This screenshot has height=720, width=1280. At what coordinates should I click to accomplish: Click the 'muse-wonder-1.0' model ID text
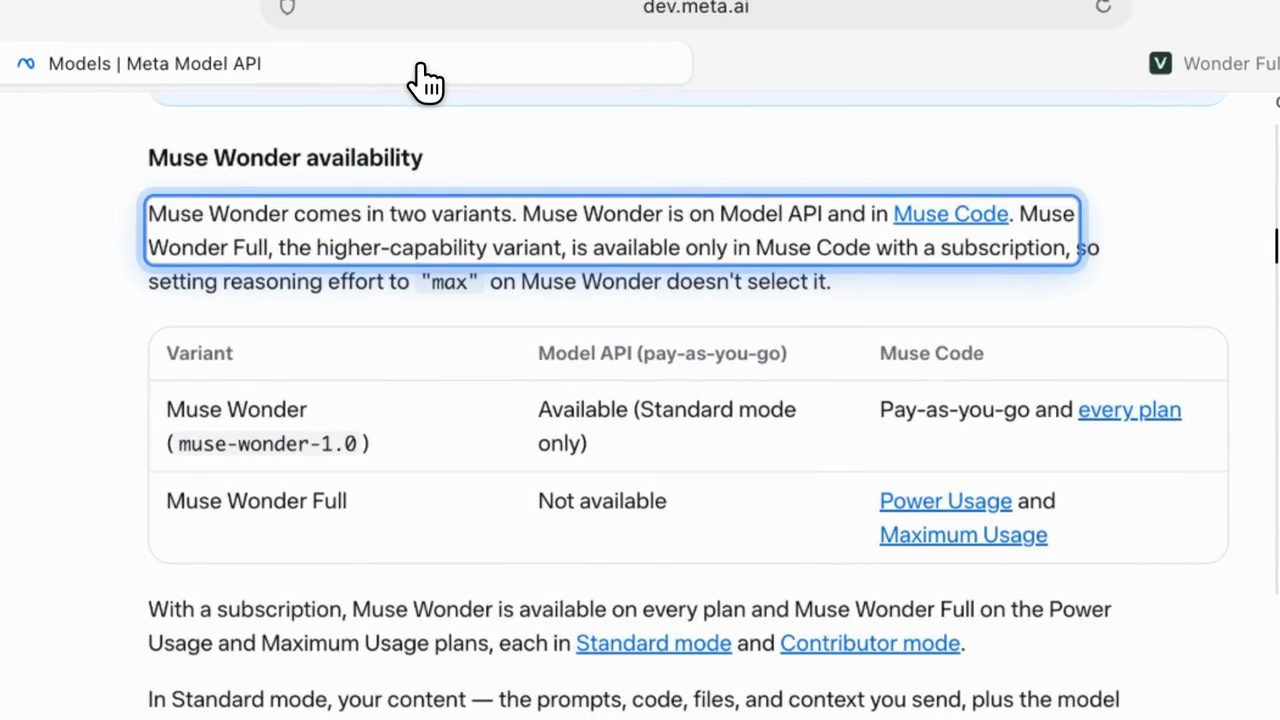pos(267,444)
